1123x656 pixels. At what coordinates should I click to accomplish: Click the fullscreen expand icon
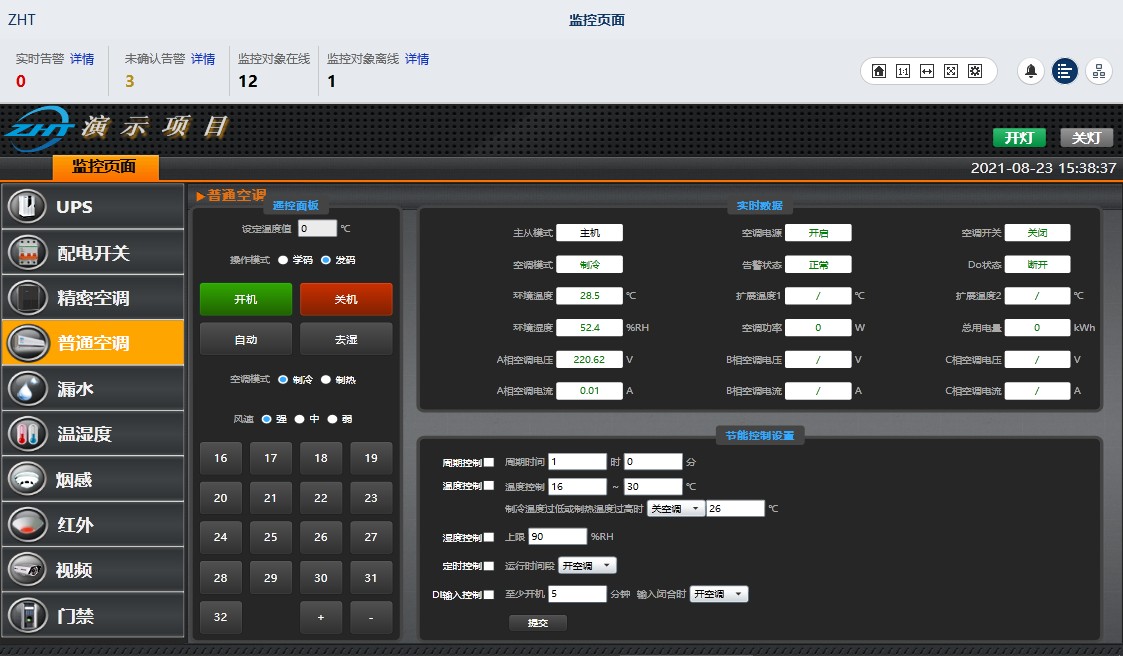pyautogui.click(x=951, y=71)
